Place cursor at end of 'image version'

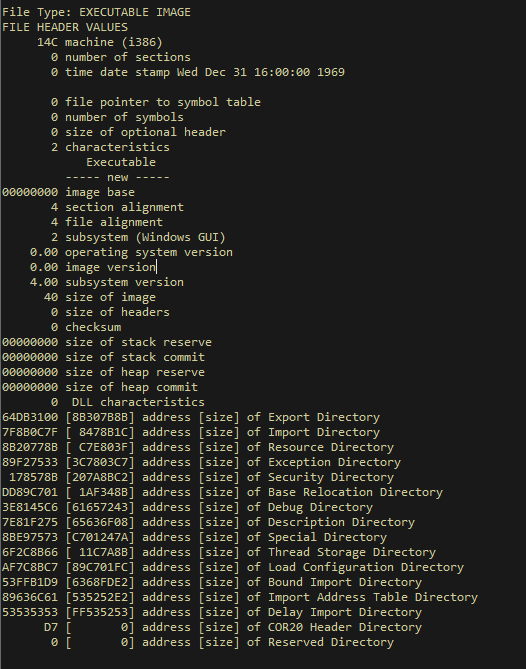[x=156, y=267]
